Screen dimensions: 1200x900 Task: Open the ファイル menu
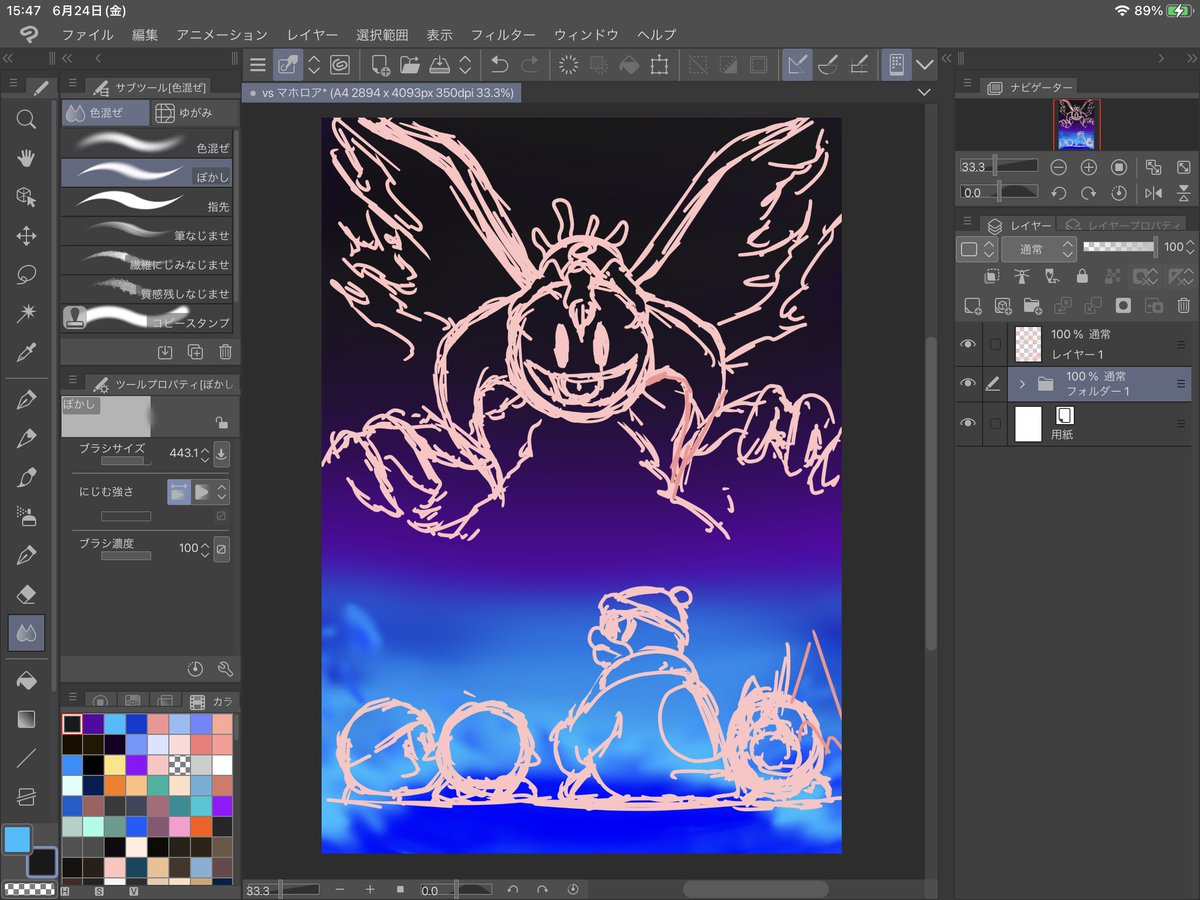[88, 34]
